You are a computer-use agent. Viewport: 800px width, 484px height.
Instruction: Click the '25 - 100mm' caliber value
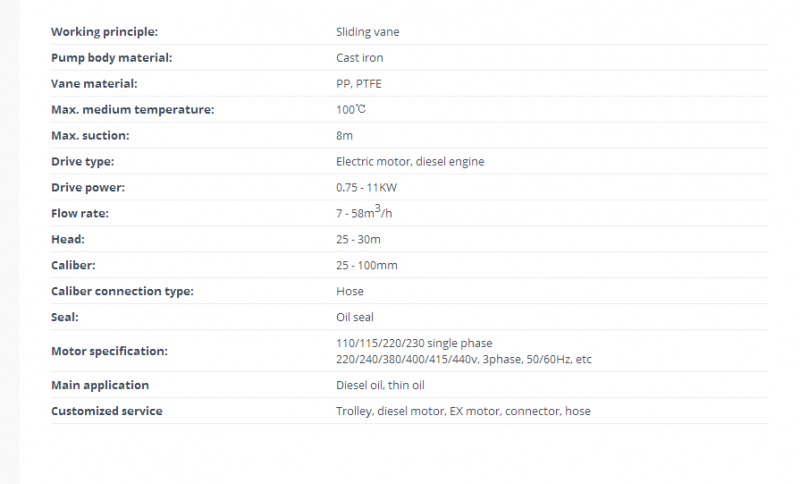(366, 266)
